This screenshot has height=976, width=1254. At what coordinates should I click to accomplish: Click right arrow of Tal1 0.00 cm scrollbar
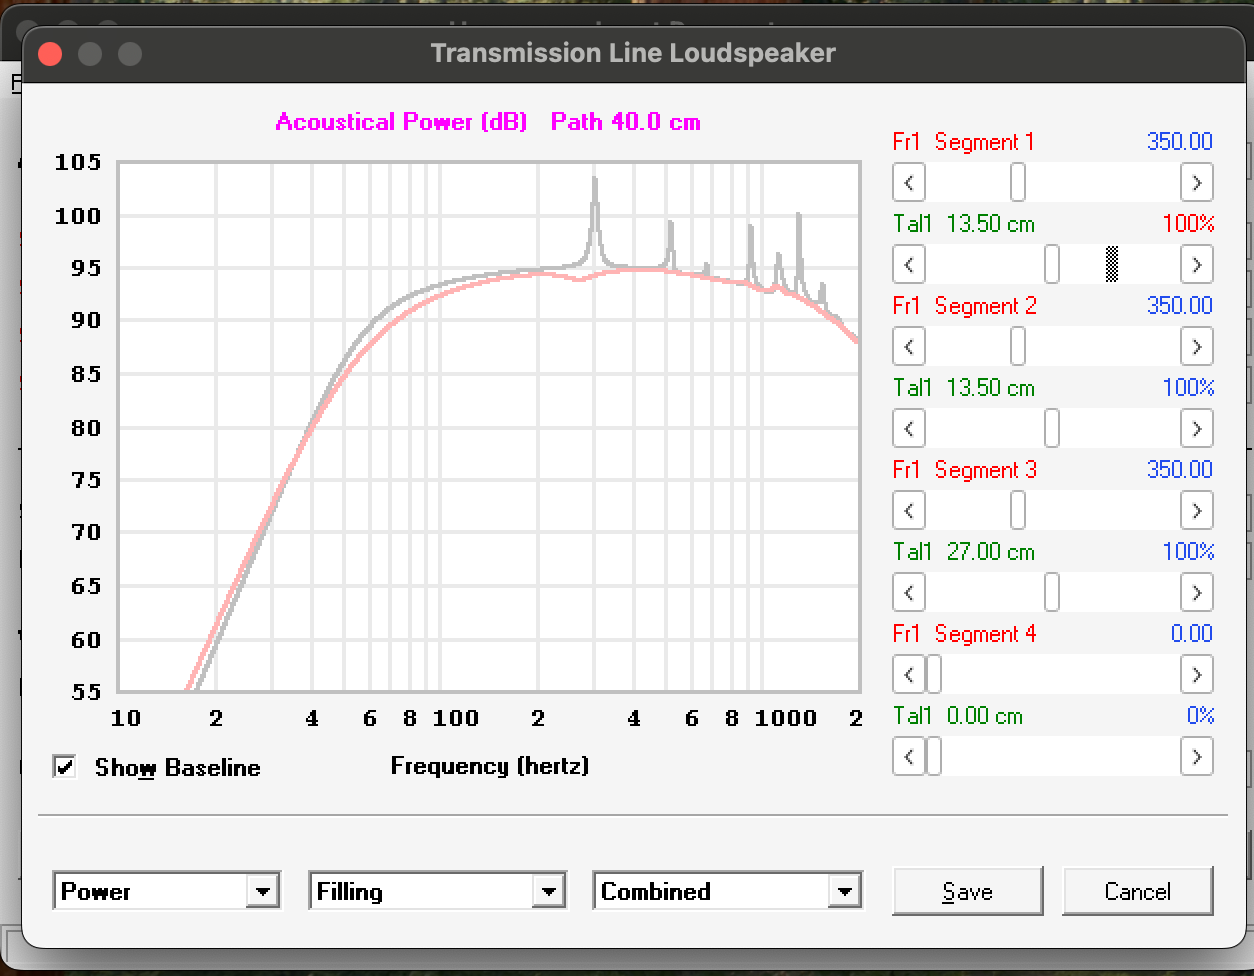click(1197, 757)
